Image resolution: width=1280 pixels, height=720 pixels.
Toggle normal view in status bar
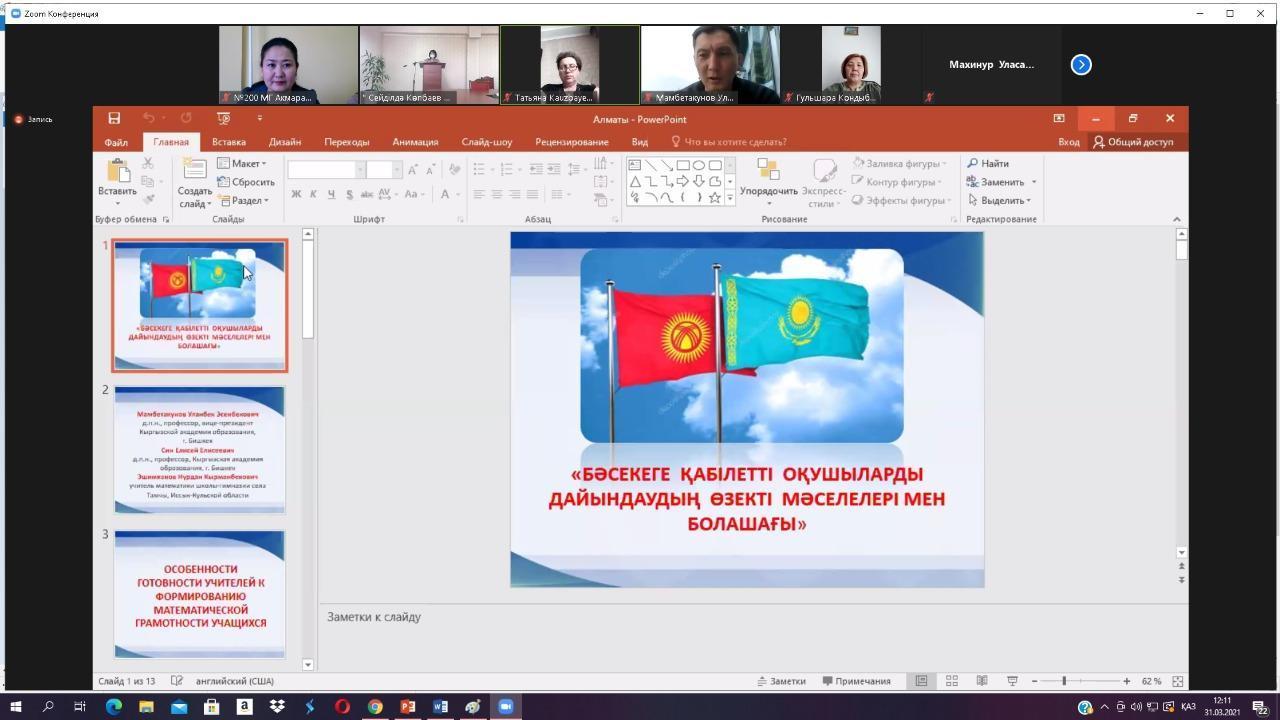coord(921,681)
